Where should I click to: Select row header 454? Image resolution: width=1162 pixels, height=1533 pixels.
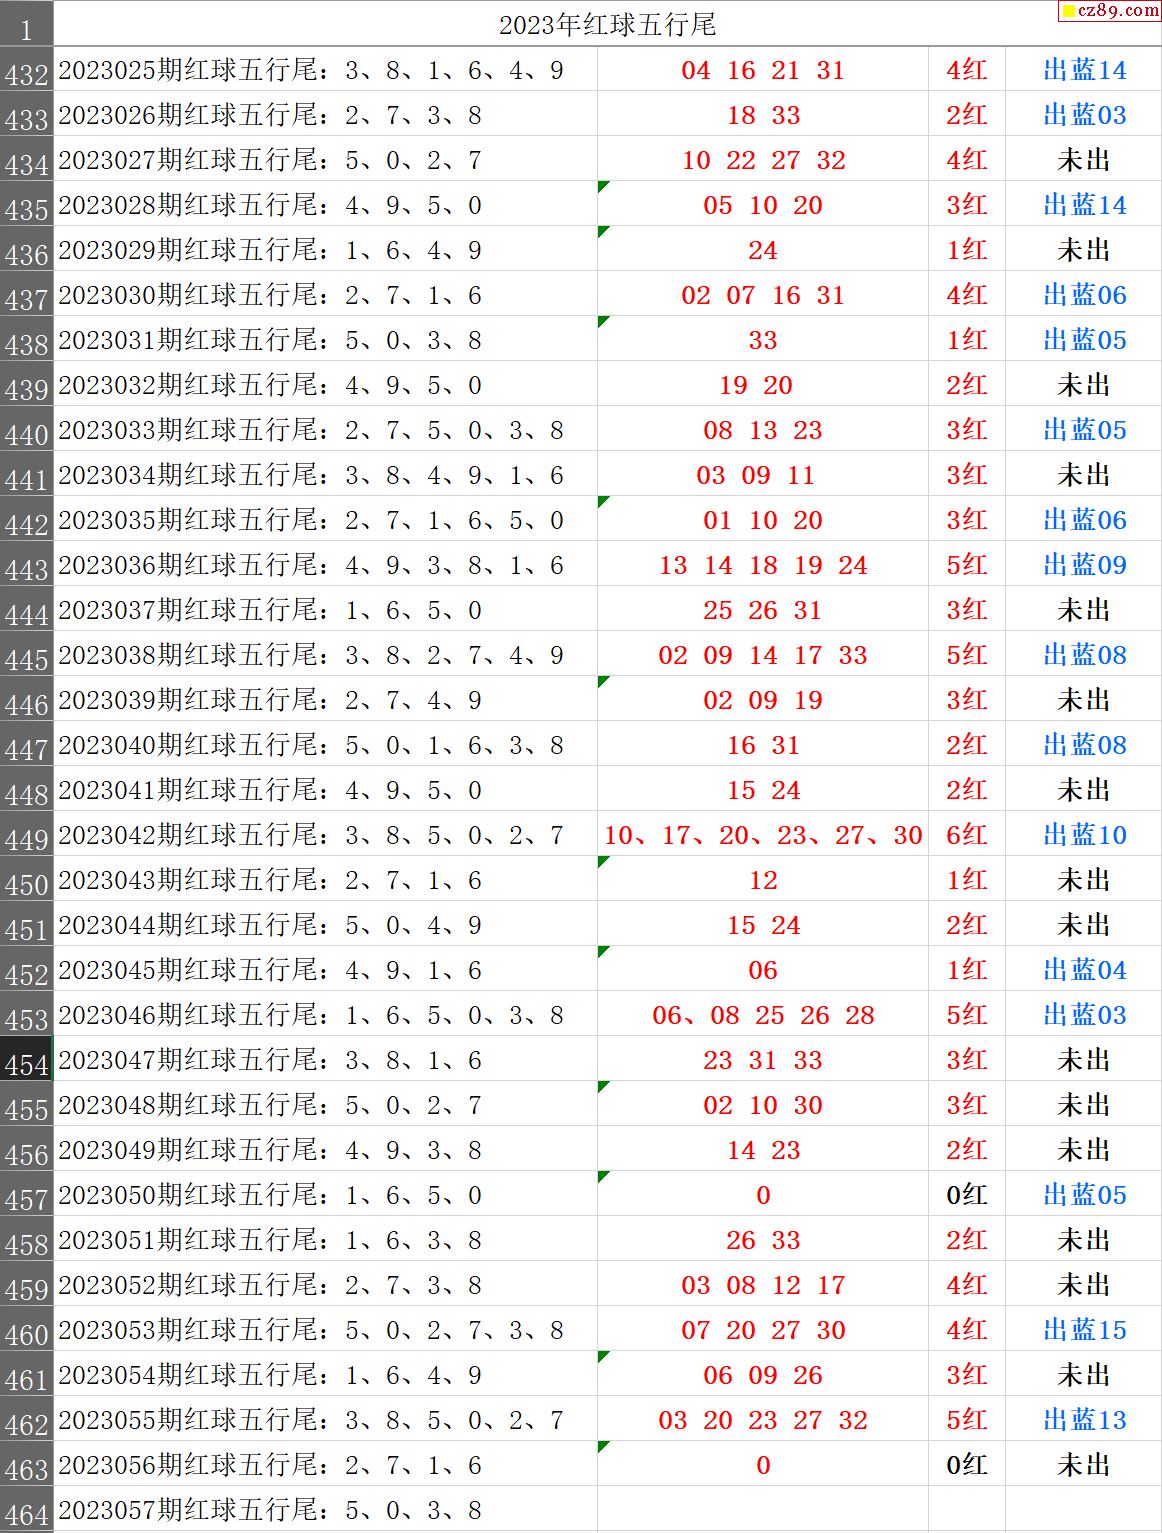26,1060
